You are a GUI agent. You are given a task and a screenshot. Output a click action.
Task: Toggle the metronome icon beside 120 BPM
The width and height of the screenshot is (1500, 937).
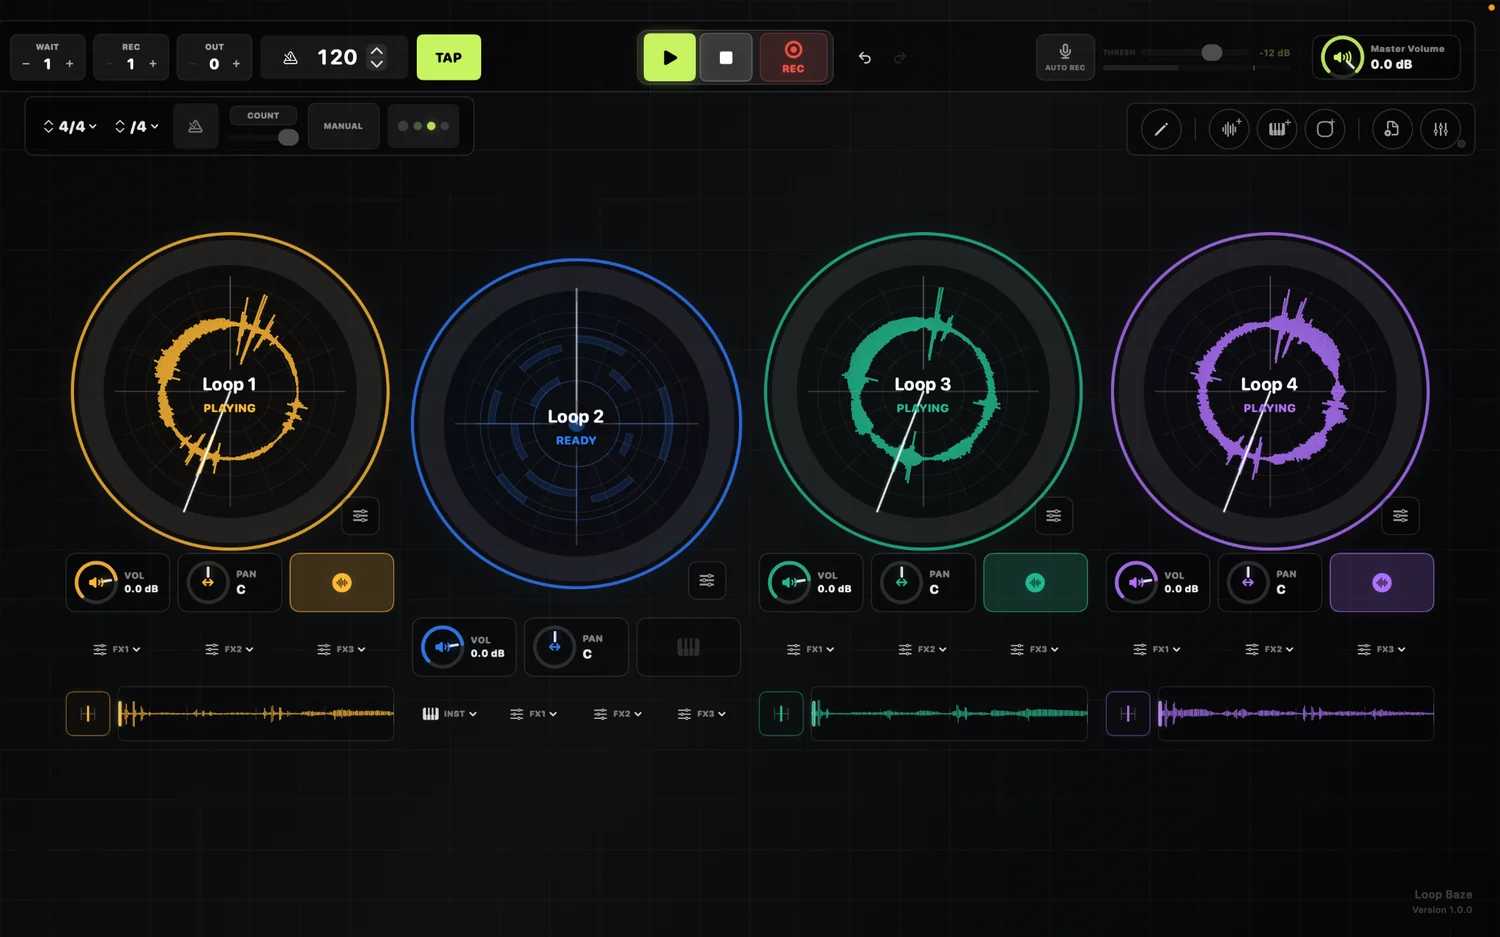coord(290,58)
